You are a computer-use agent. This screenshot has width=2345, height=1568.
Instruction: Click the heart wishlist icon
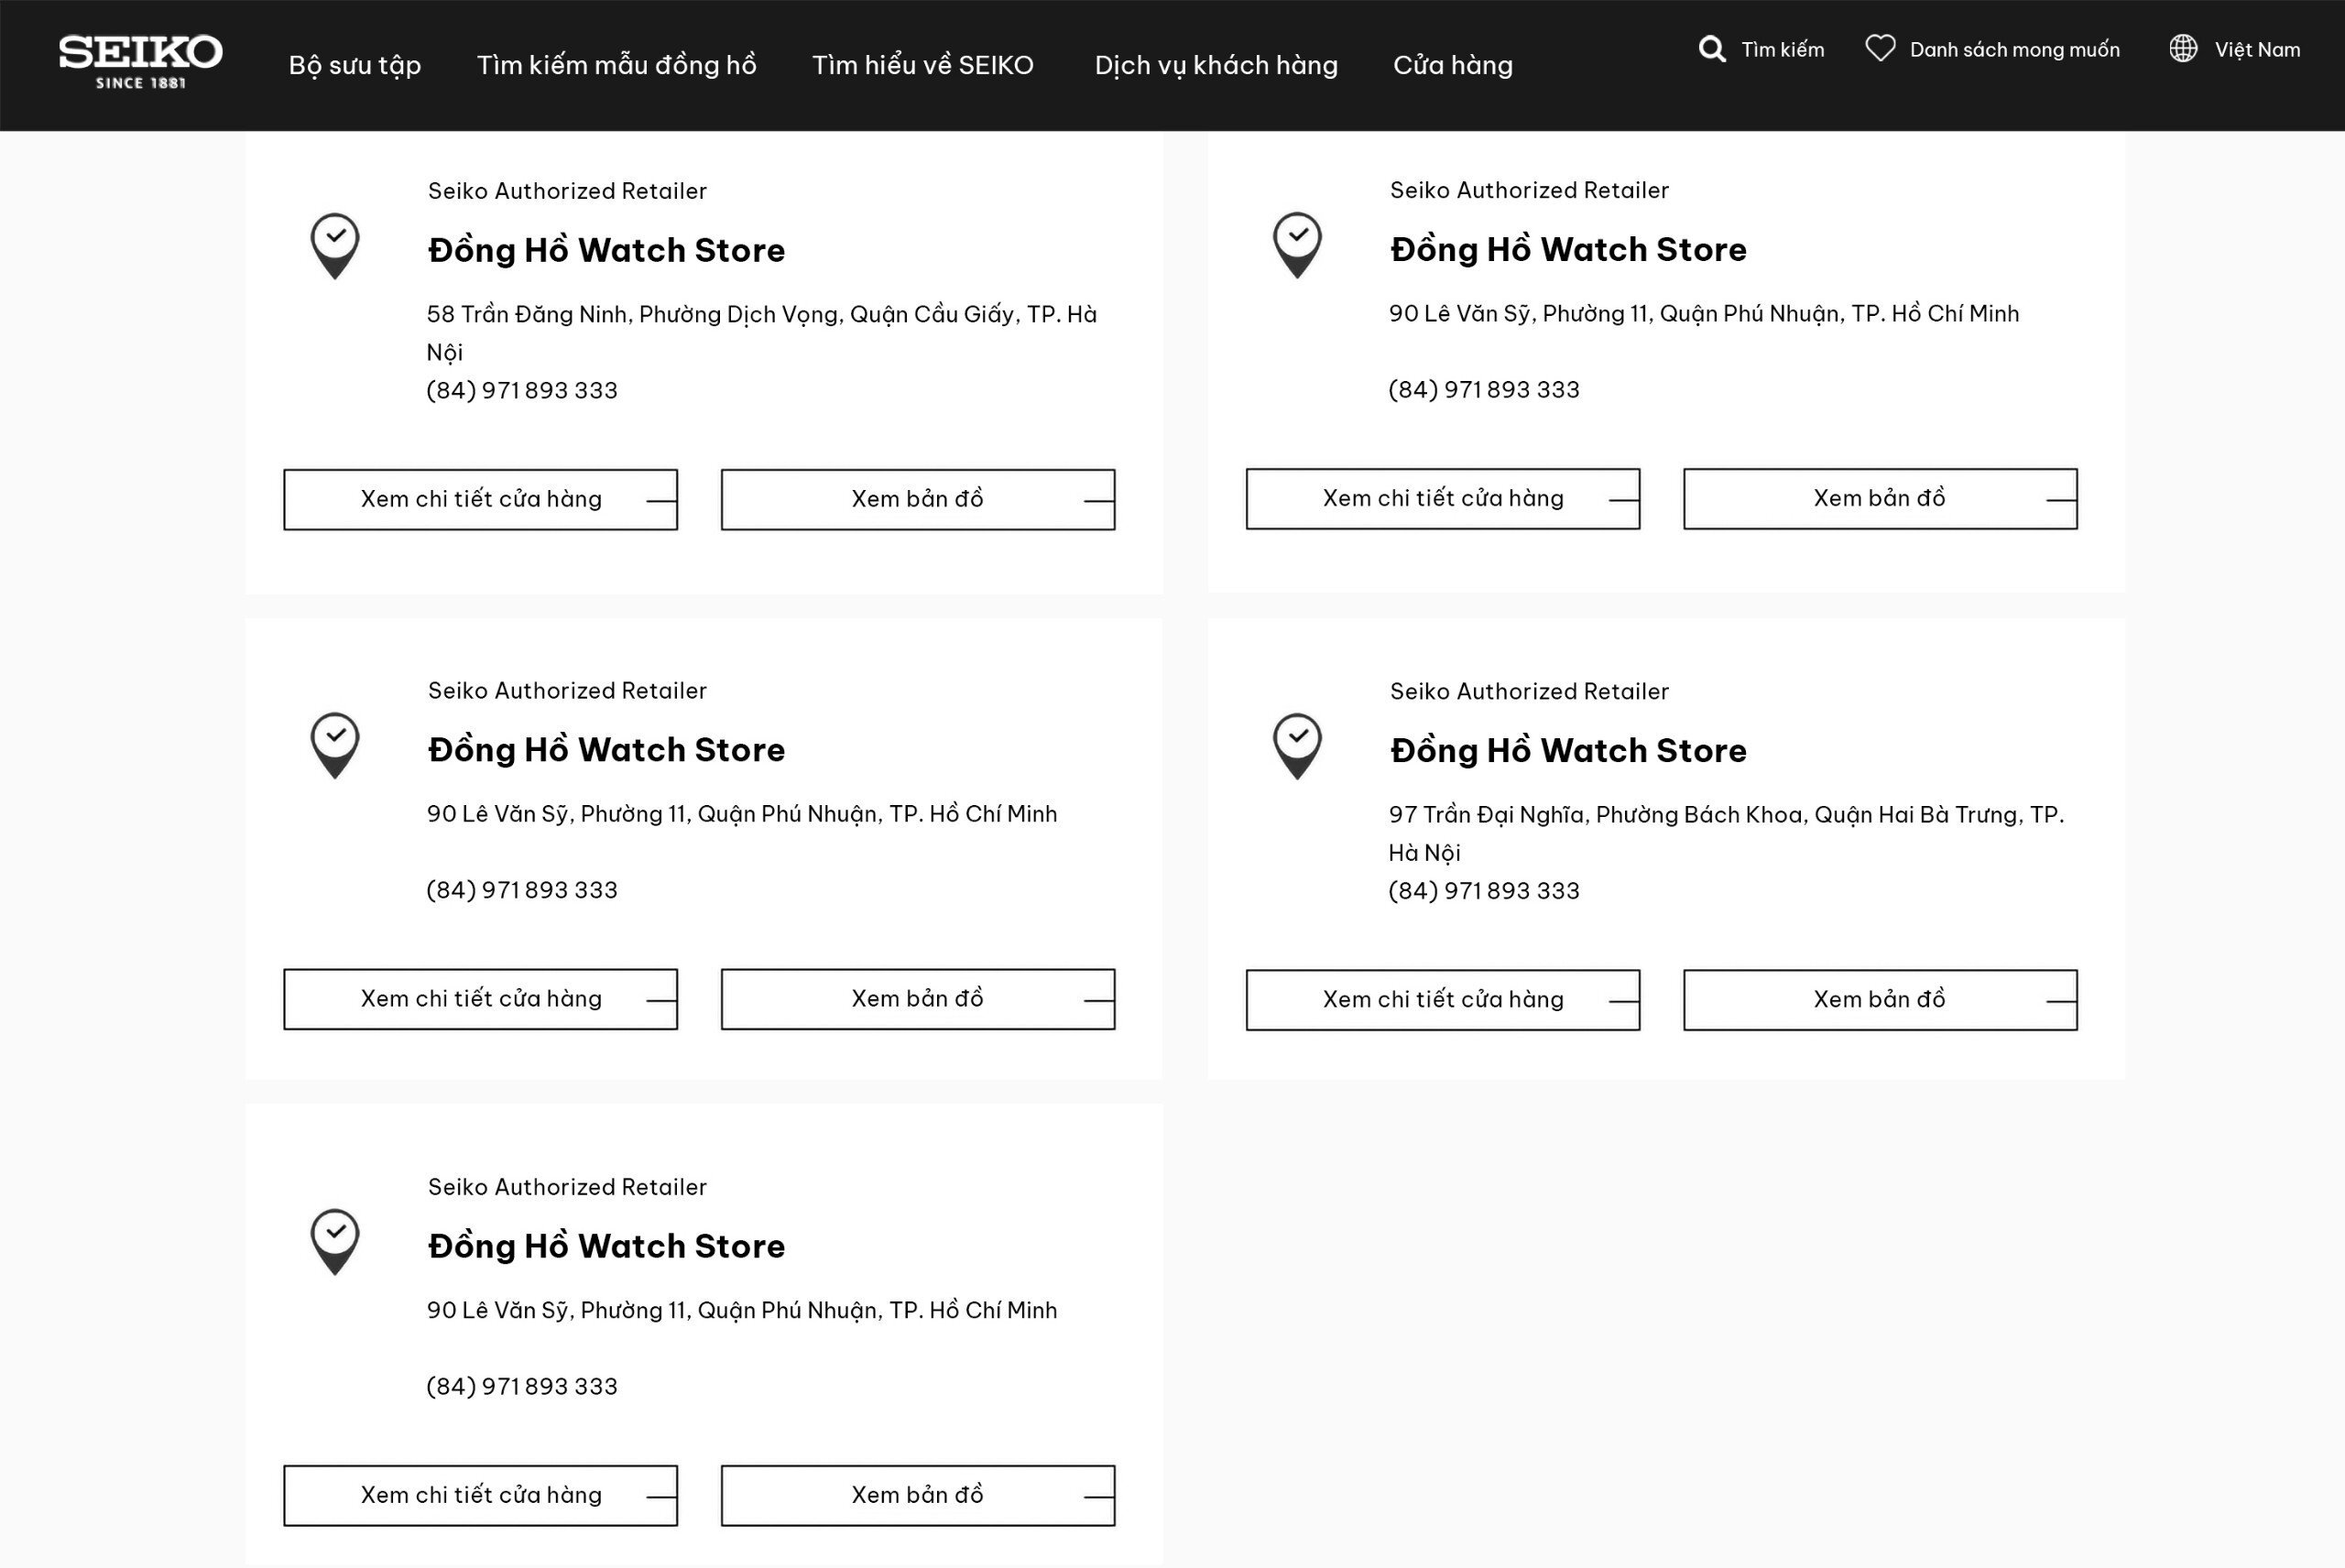point(1880,48)
